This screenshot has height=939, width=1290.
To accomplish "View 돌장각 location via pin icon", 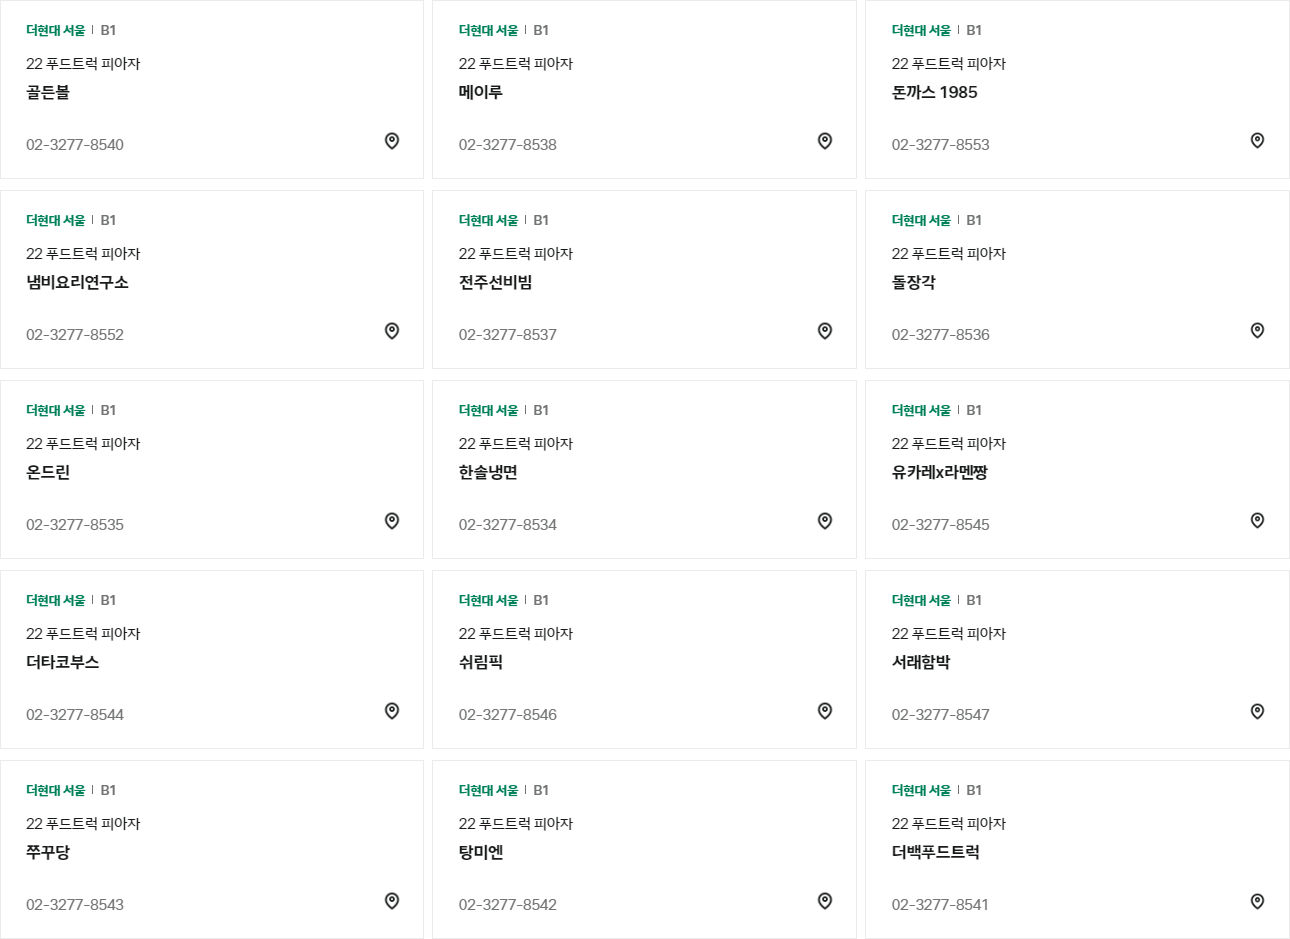I will 1258,331.
